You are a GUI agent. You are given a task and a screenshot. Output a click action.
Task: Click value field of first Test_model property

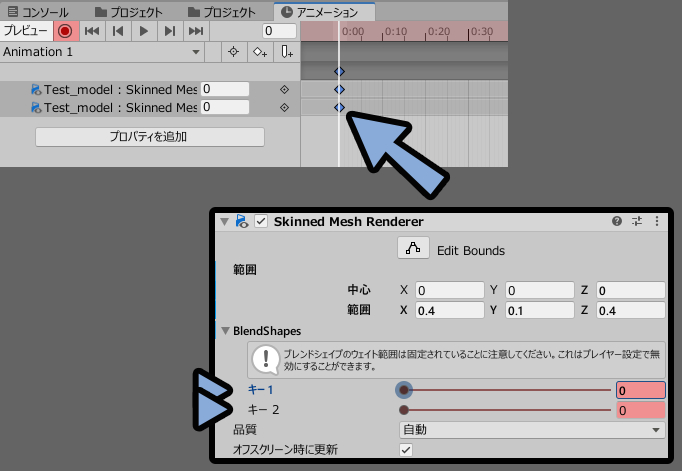(x=225, y=89)
